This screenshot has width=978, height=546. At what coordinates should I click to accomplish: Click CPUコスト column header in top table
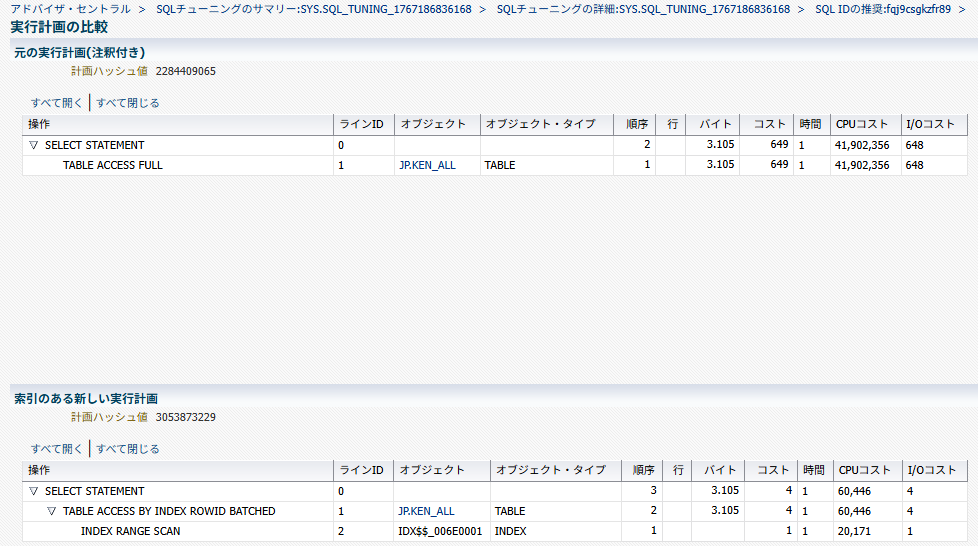[x=862, y=124]
